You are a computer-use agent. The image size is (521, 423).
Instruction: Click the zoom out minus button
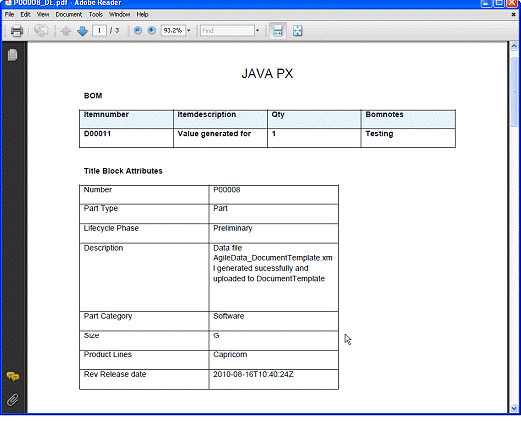138,31
